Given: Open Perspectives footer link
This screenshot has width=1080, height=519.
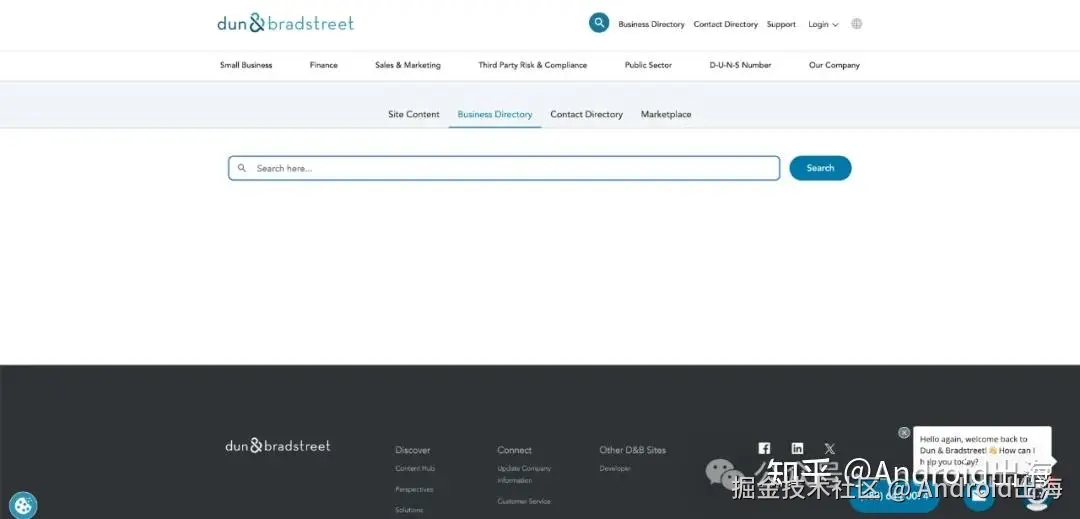Looking at the screenshot, I should (x=414, y=489).
